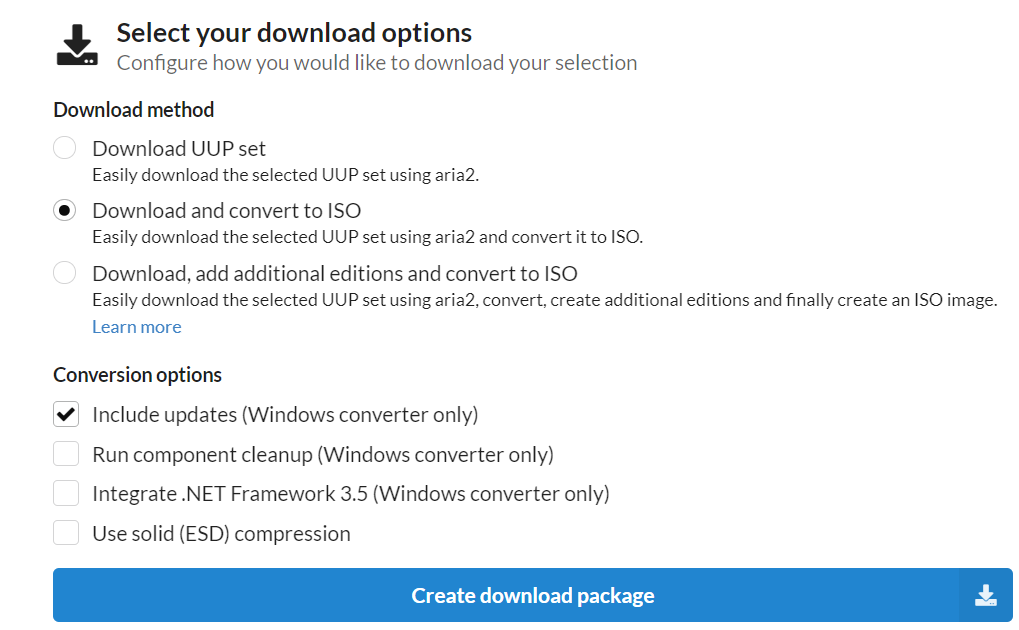Click 'Run component cleanup (Windows converter only)' text
Image resolution: width=1019 pixels, height=630 pixels.
click(322, 454)
